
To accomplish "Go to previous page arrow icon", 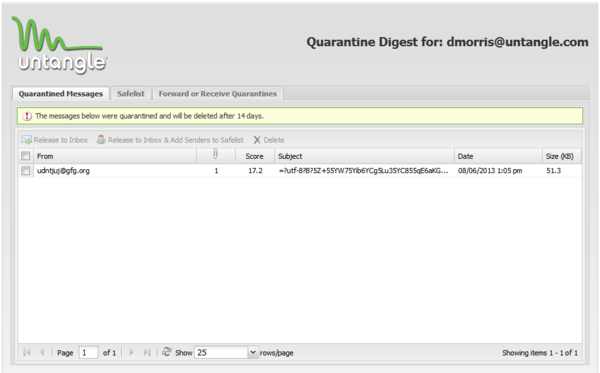I will 42,352.
